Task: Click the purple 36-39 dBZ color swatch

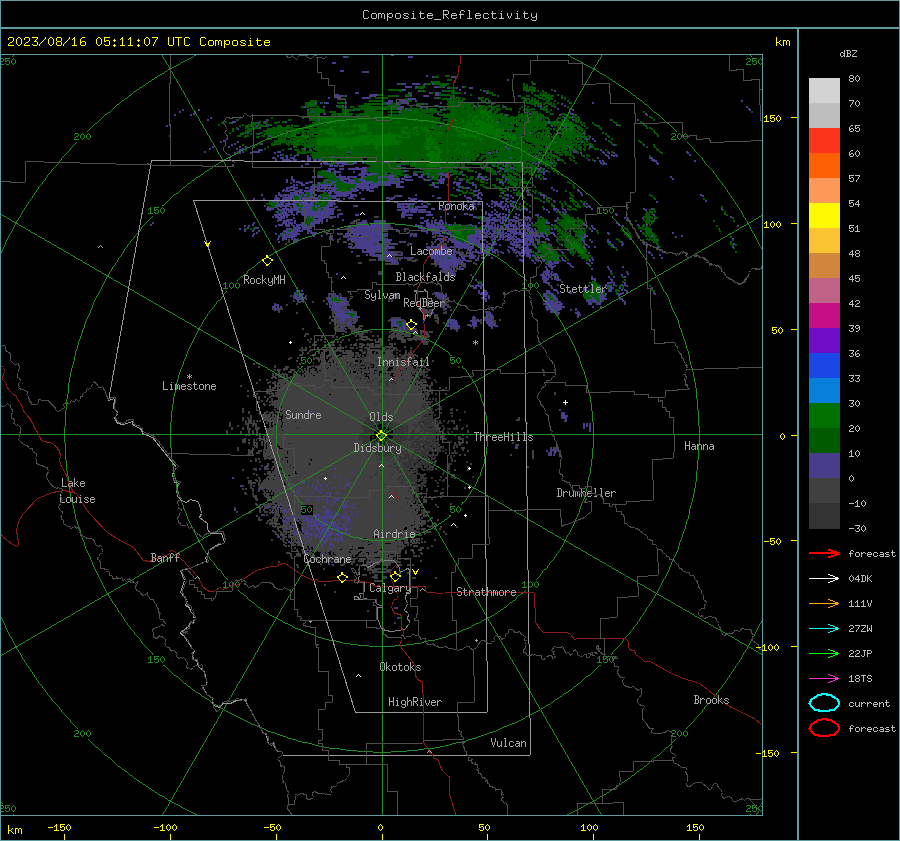Action: tap(824, 340)
